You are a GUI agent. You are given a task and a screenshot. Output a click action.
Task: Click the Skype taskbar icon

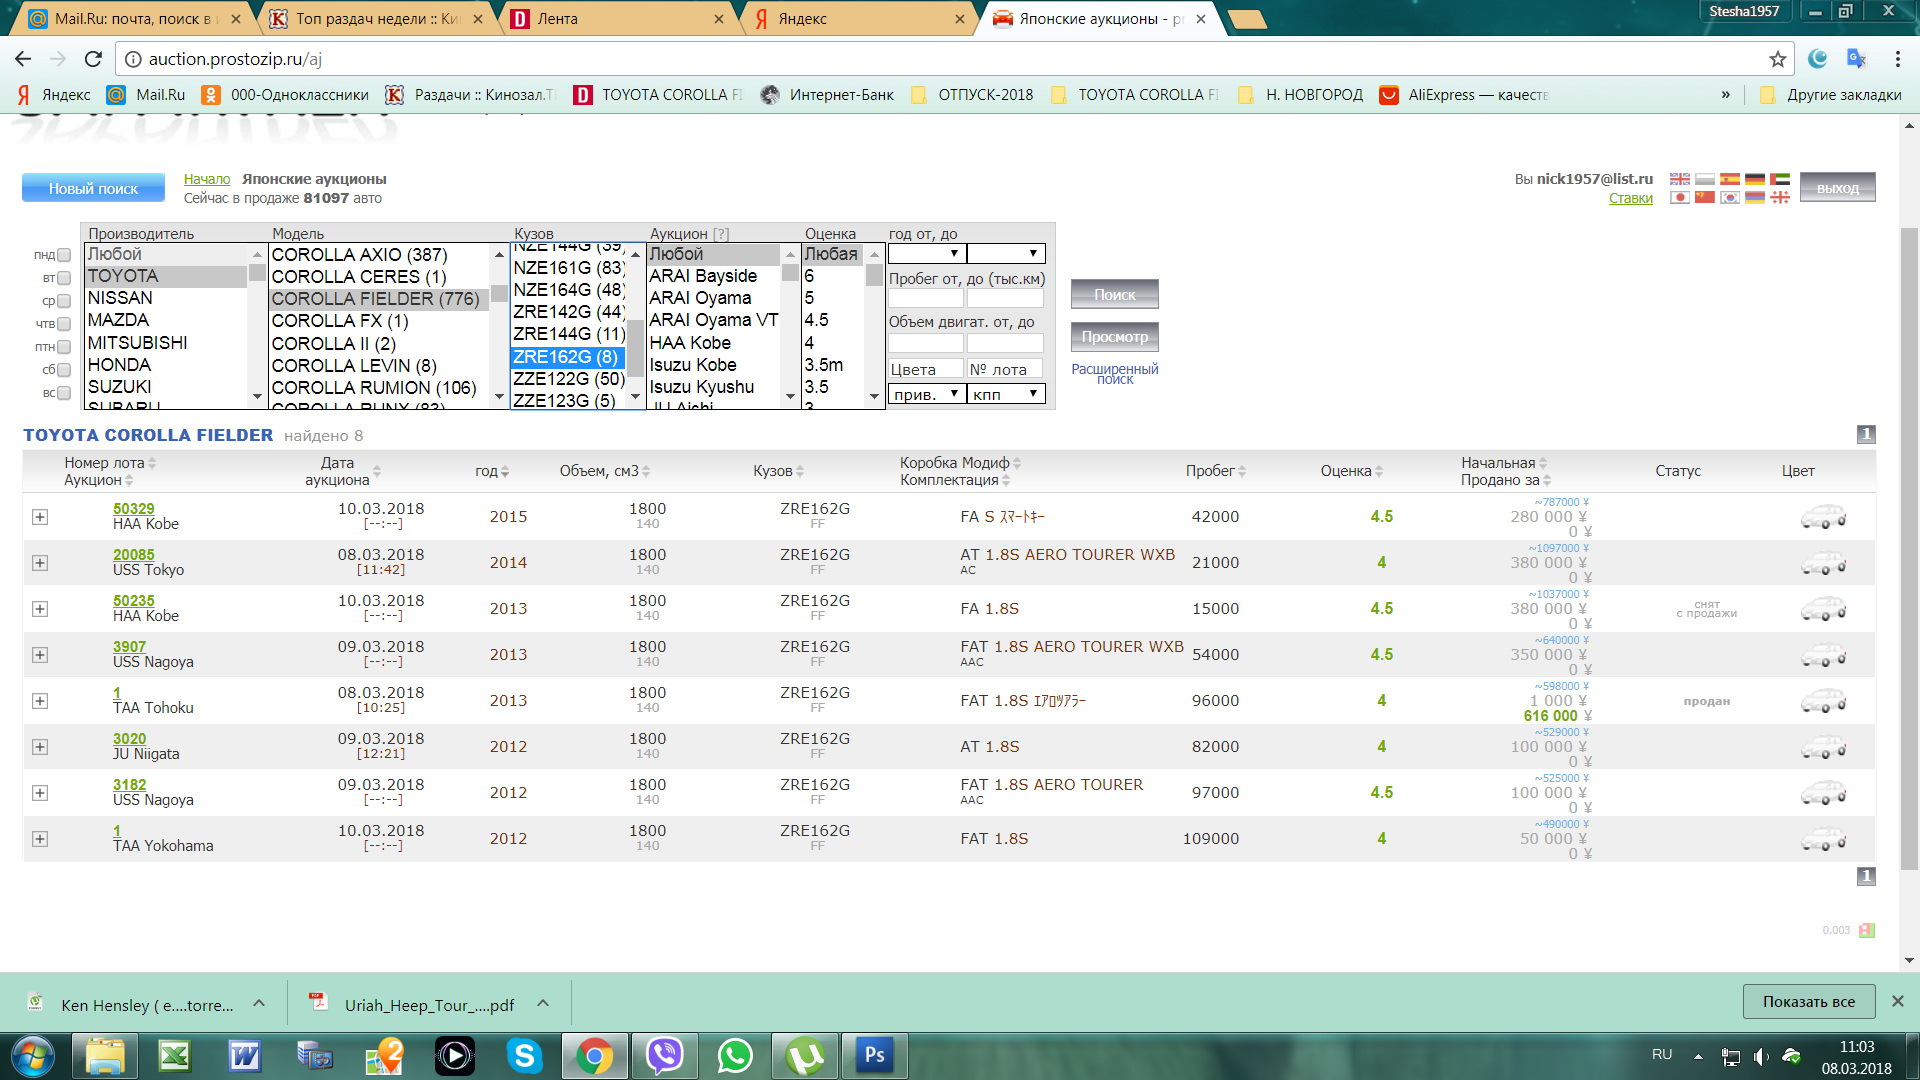[521, 1055]
